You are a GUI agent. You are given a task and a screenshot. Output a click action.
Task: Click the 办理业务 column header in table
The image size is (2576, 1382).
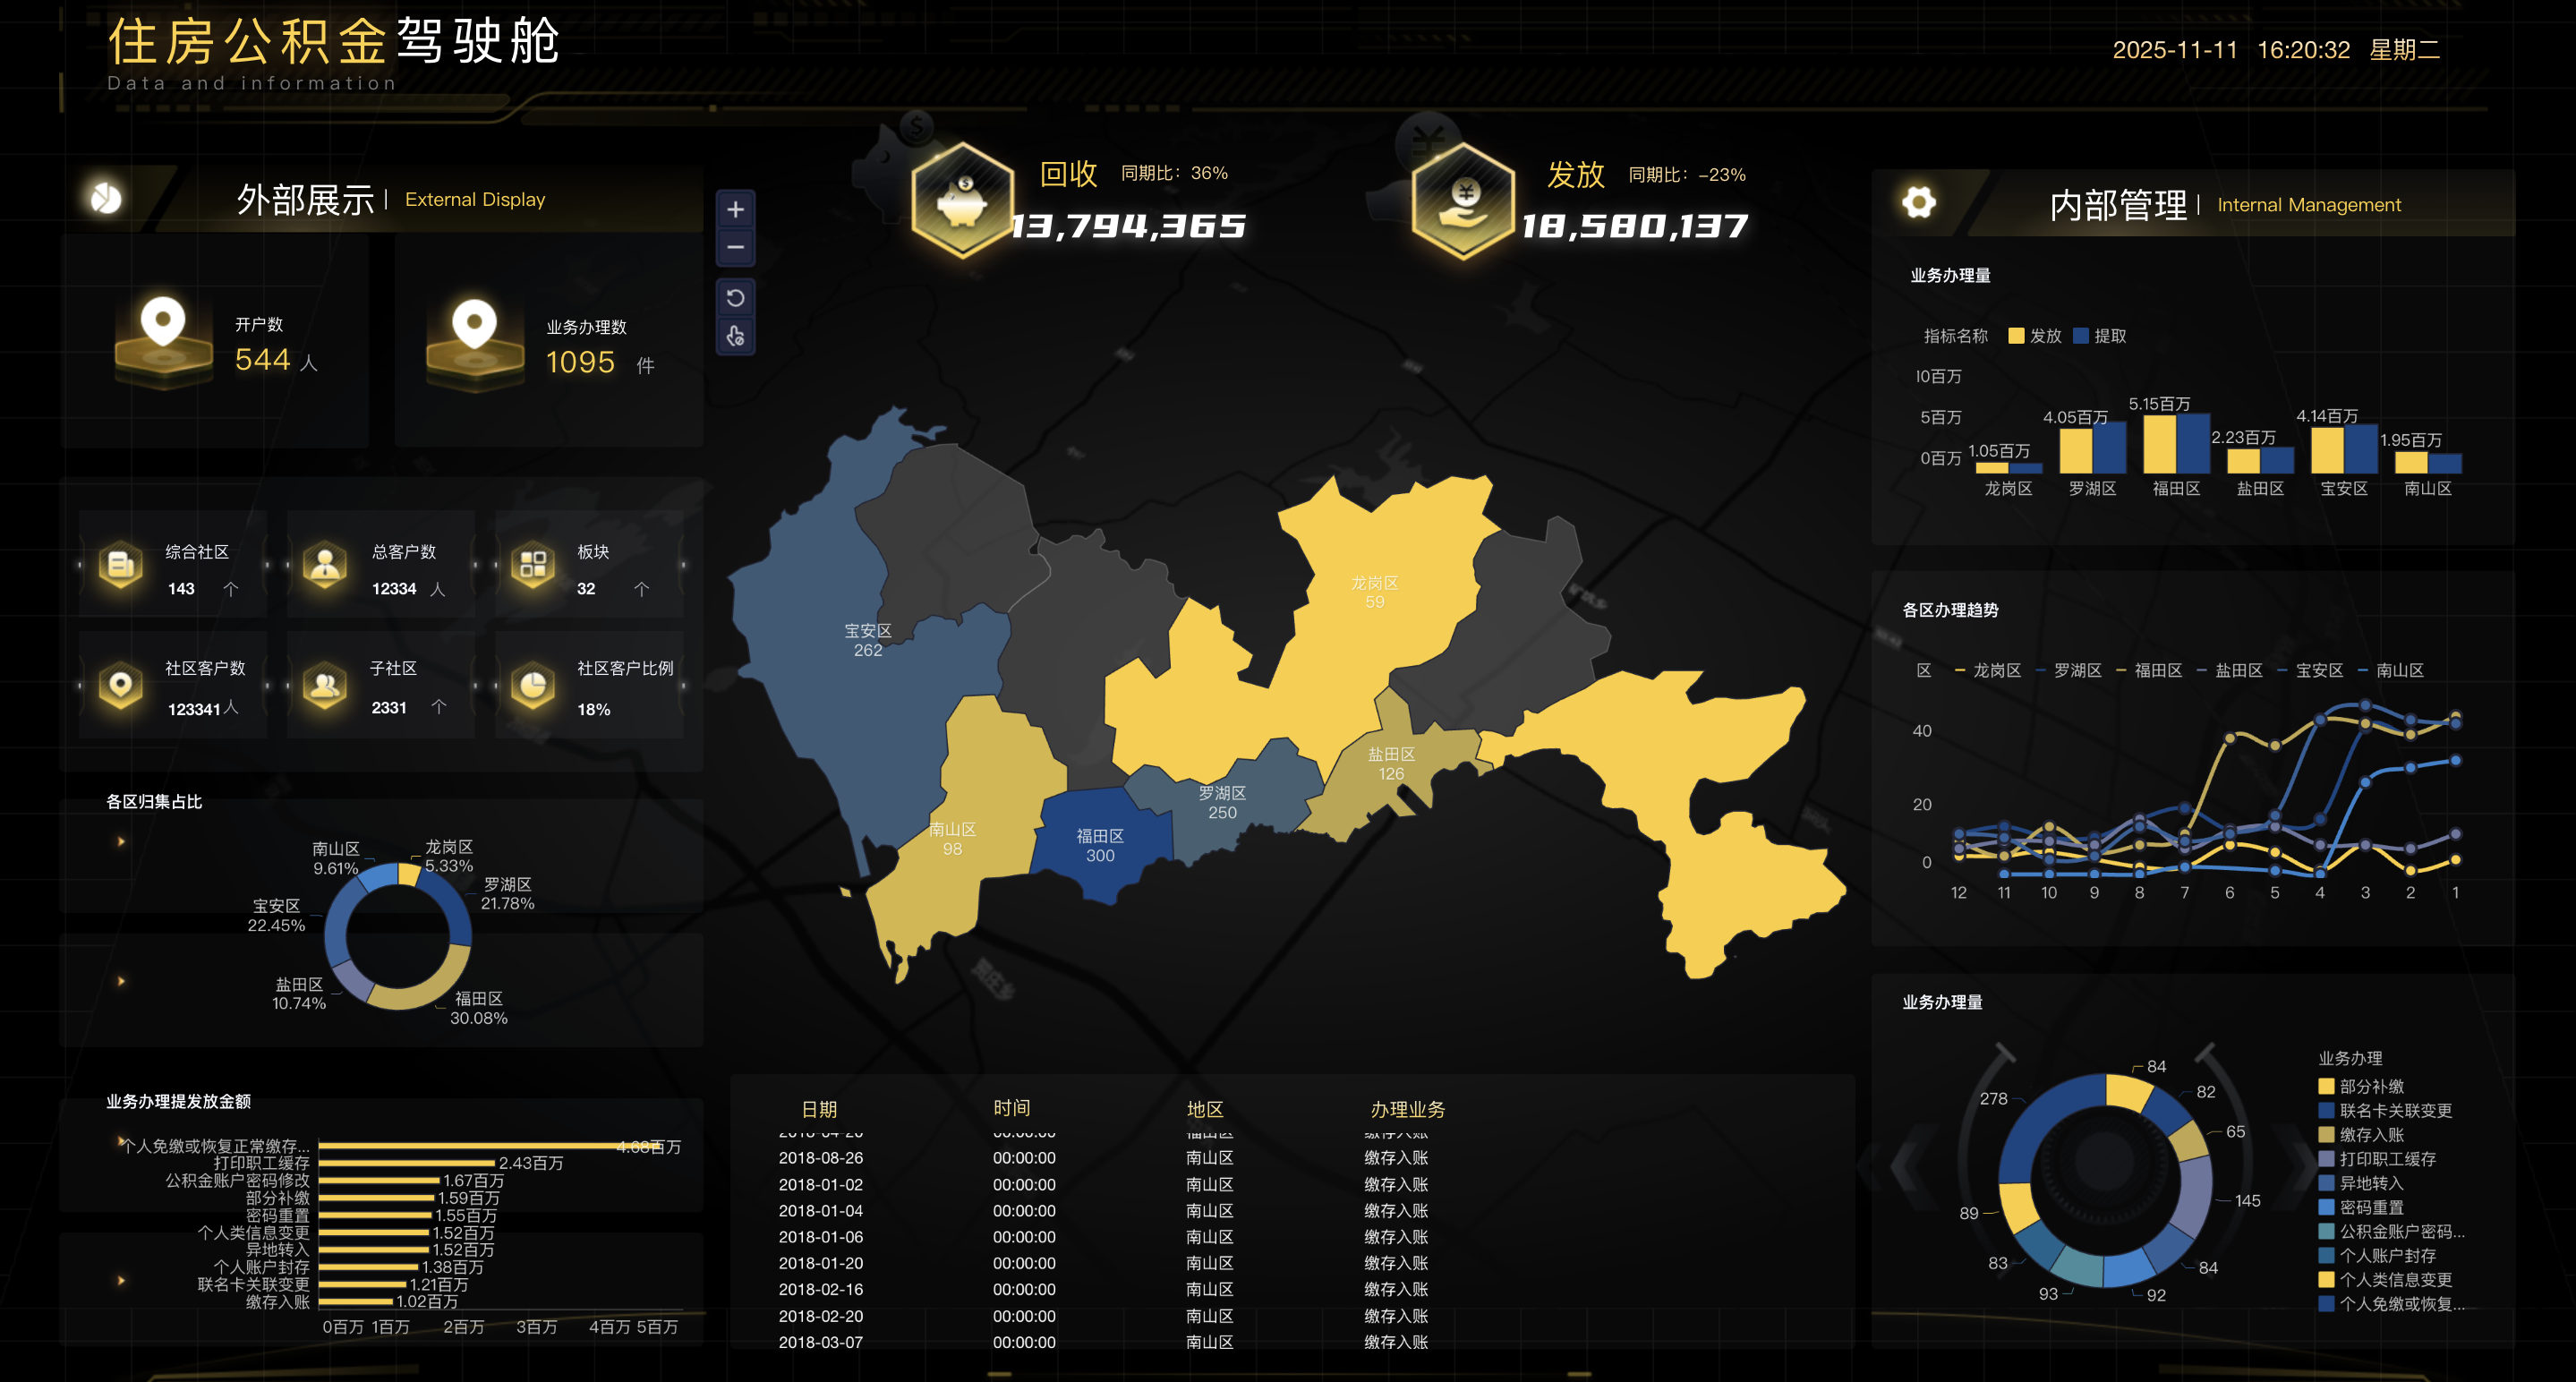(x=1407, y=1109)
